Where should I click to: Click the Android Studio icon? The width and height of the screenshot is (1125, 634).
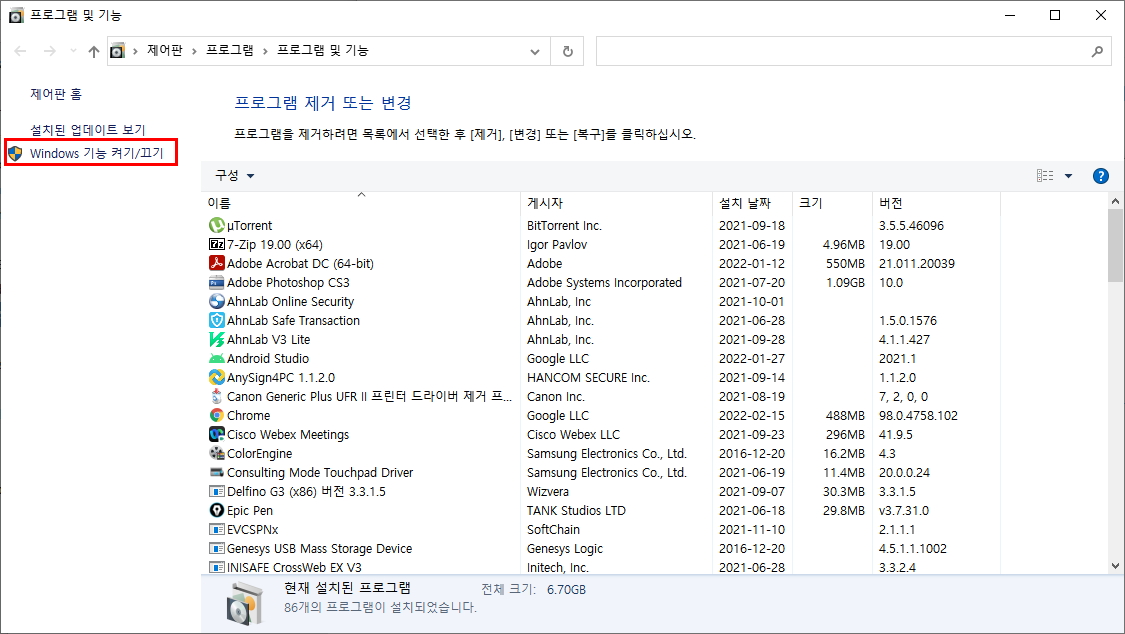coord(217,359)
